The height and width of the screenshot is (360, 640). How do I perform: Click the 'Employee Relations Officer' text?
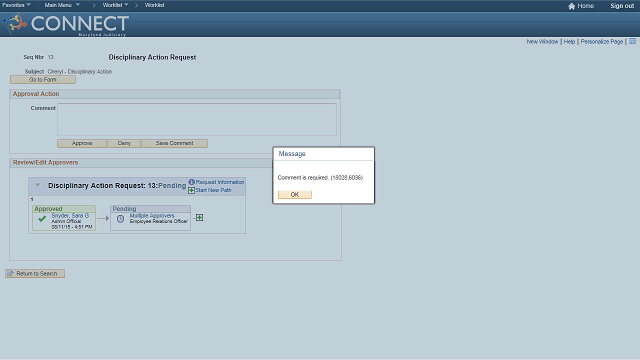click(x=159, y=221)
